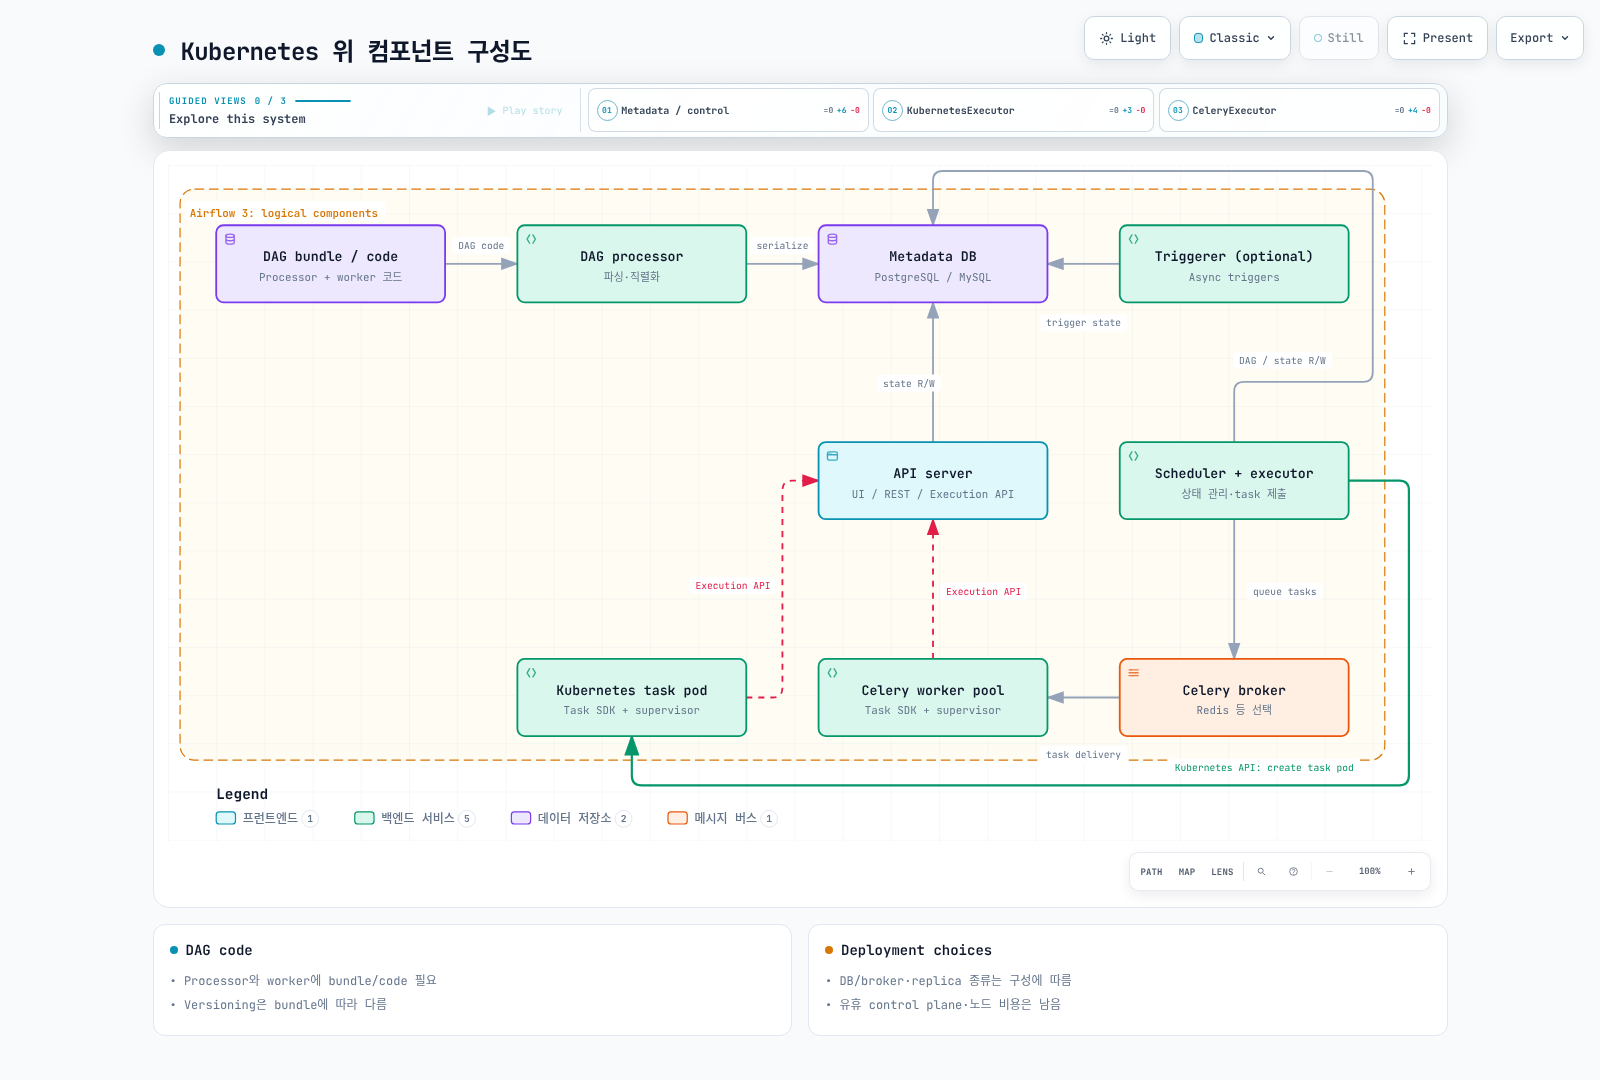
Task: Click 'DAG code' edge label
Action: (x=481, y=246)
